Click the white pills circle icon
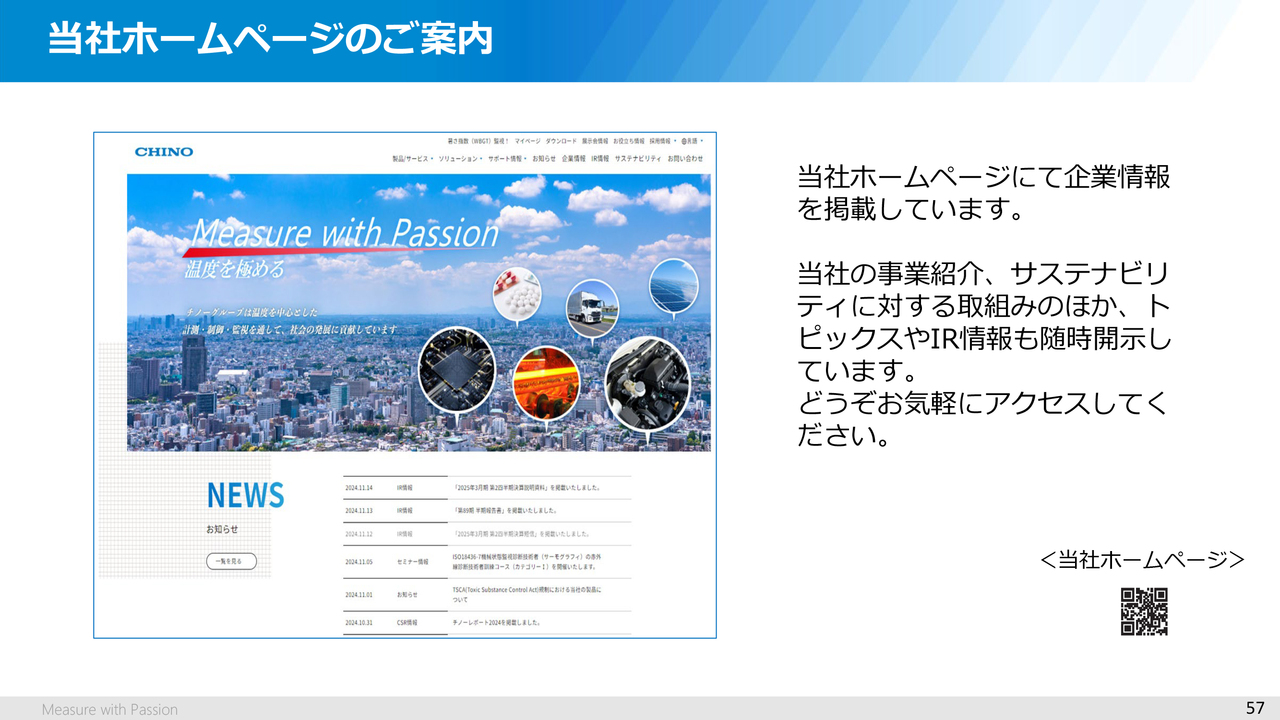The width and height of the screenshot is (1280, 720). point(516,296)
